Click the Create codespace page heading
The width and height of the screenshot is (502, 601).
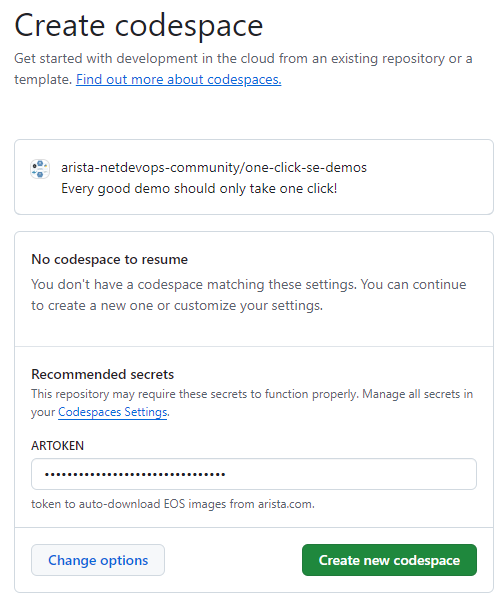pyautogui.click(x=139, y=25)
